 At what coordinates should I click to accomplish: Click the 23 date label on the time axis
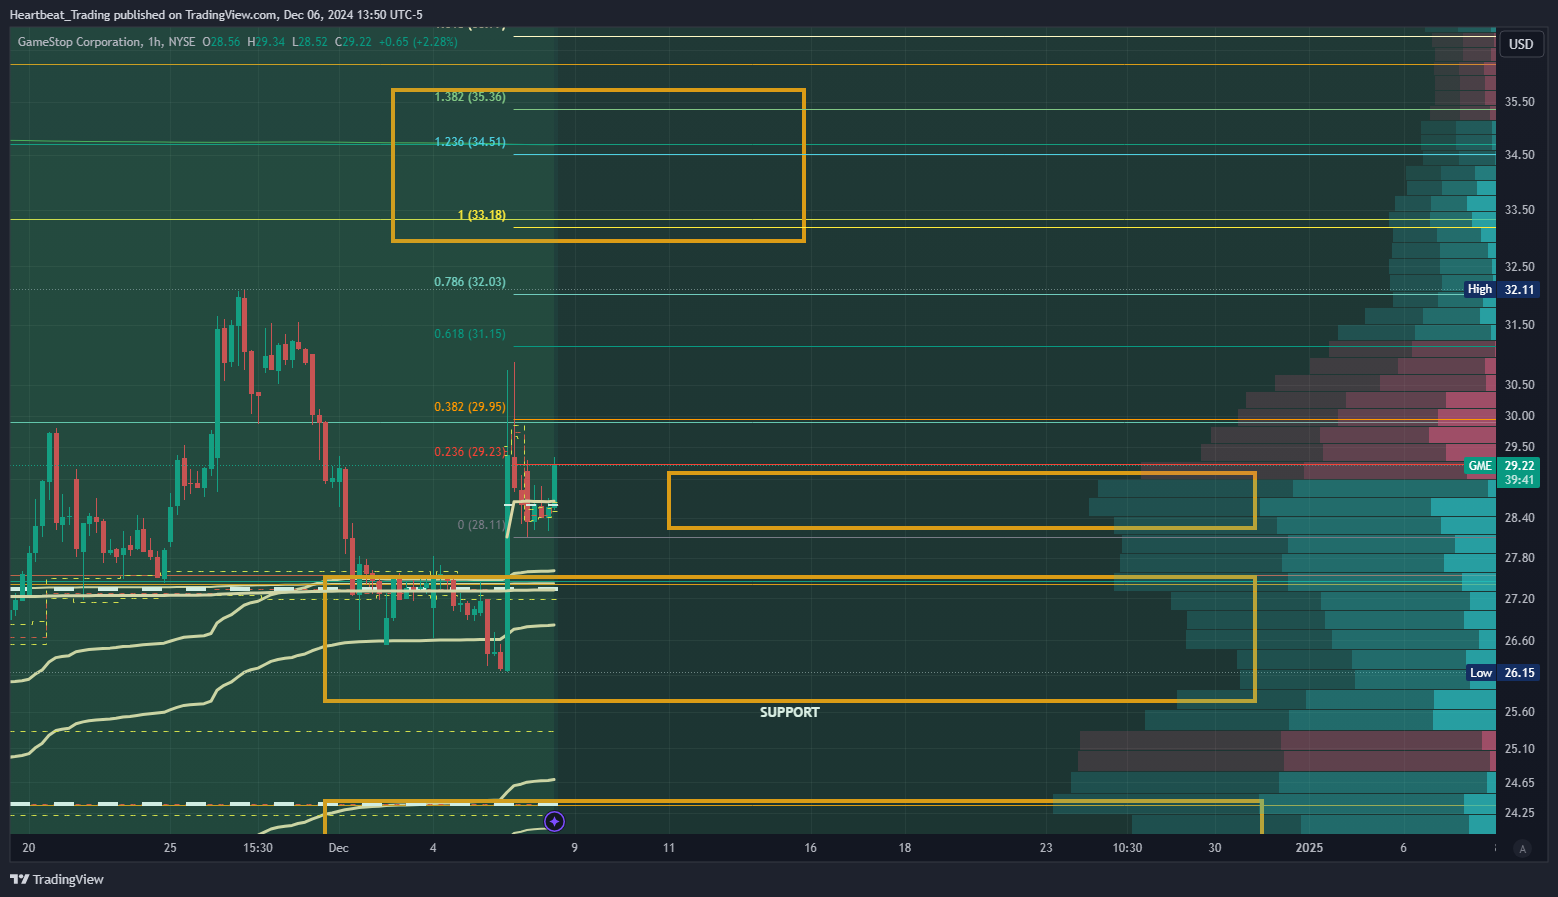(1046, 848)
